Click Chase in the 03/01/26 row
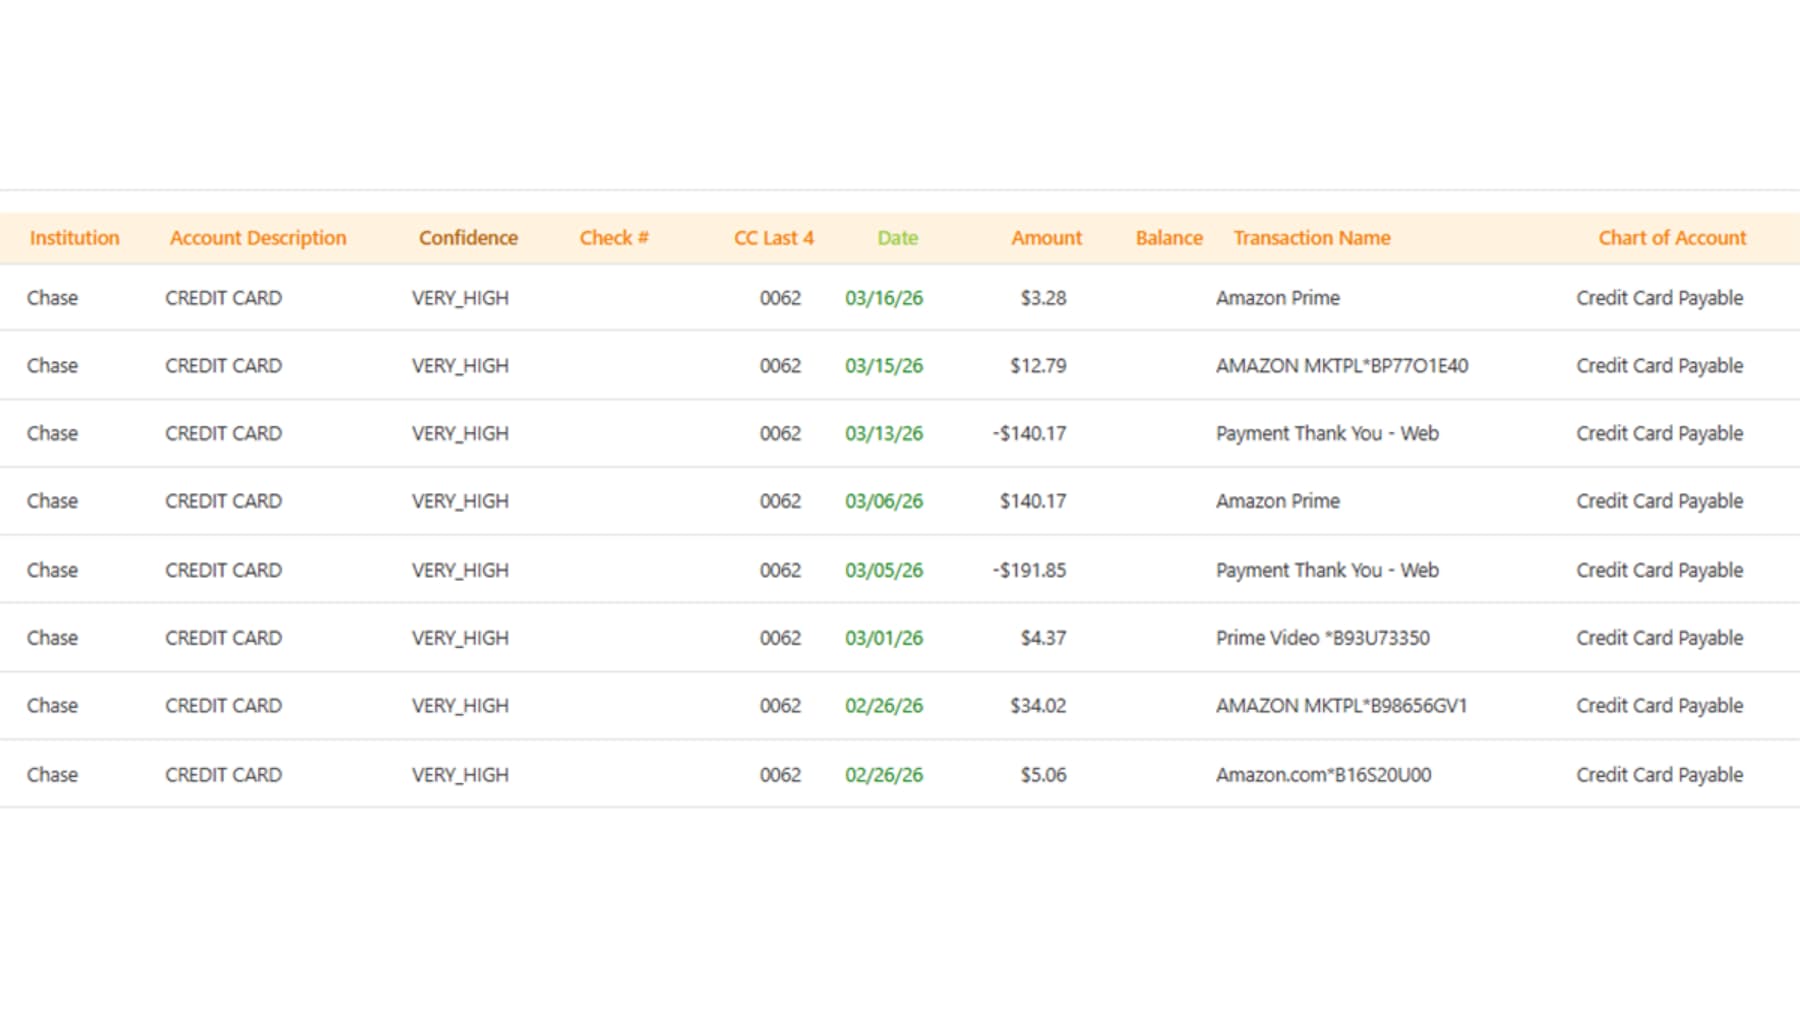Image resolution: width=1800 pixels, height=1013 pixels. [x=52, y=638]
